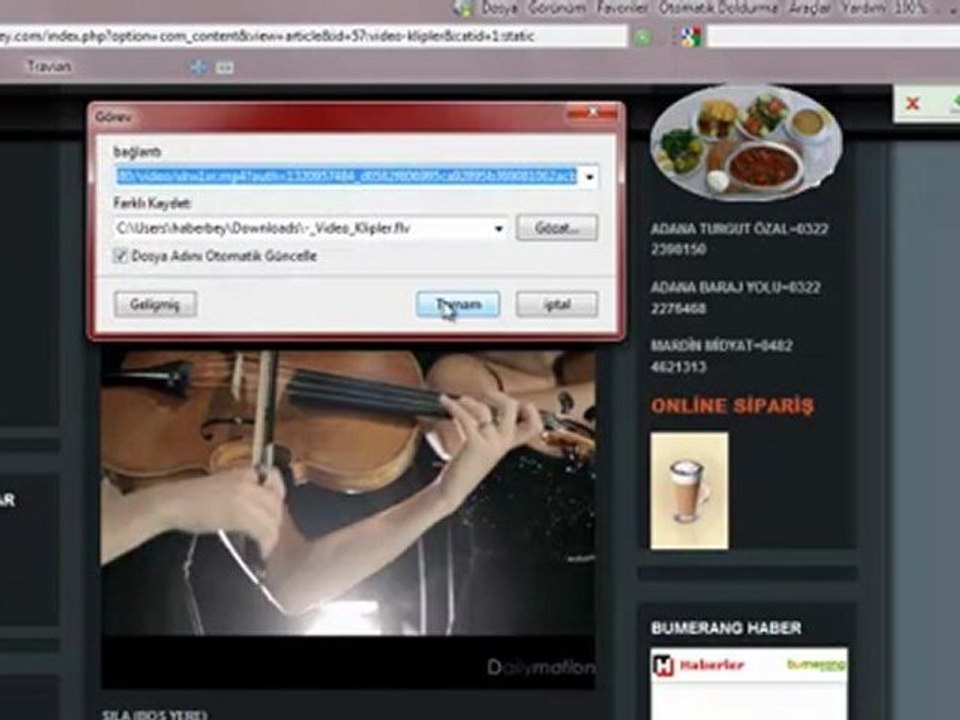Expand the bağlantı dropdown arrow

pyautogui.click(x=589, y=178)
